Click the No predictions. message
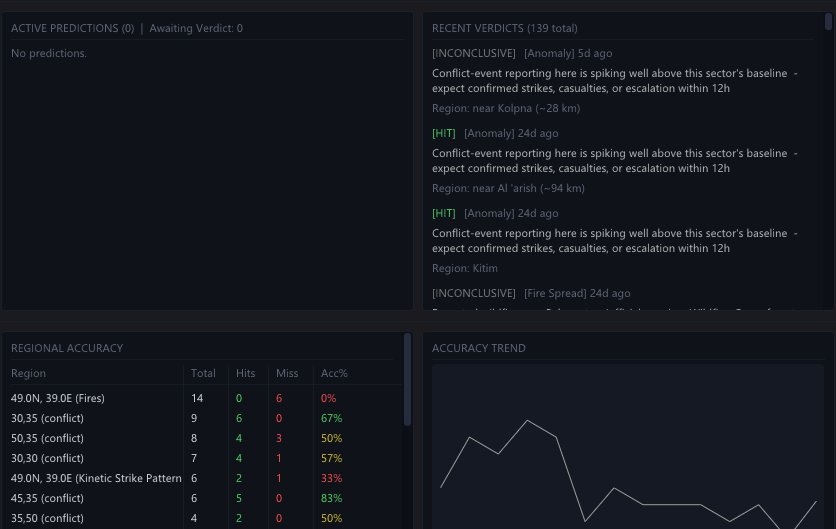The width and height of the screenshot is (836, 529). [49, 53]
